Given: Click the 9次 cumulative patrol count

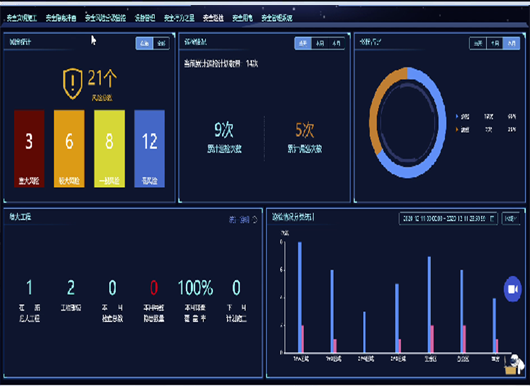Looking at the screenshot, I should tap(224, 129).
